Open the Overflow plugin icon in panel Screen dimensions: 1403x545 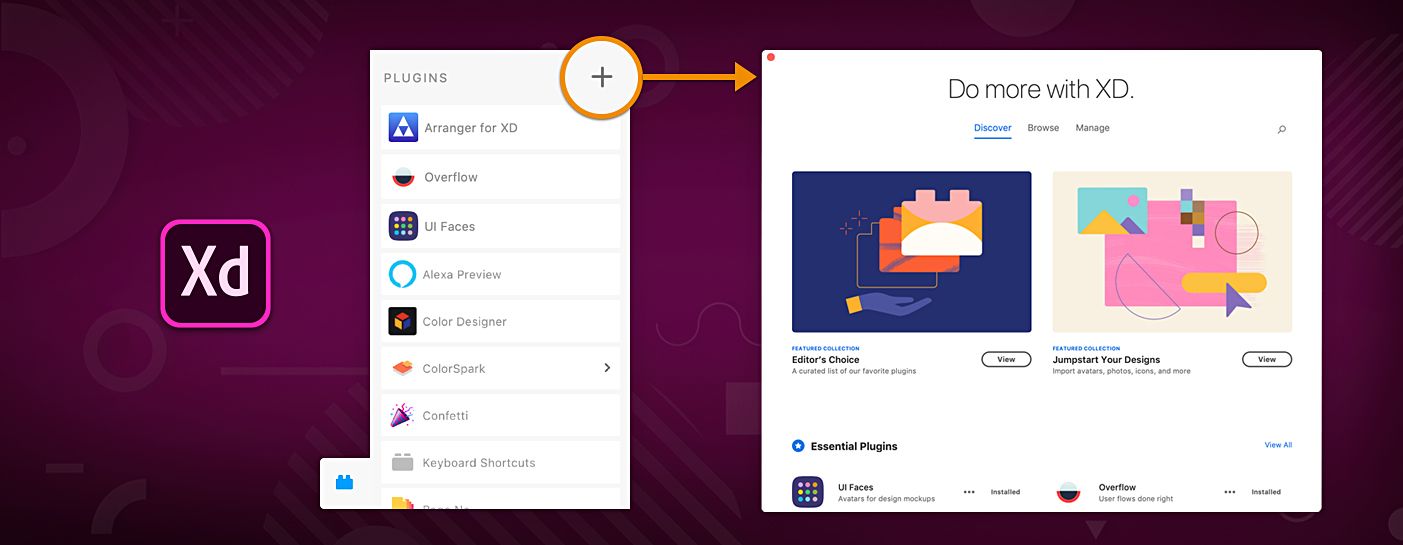coord(403,177)
